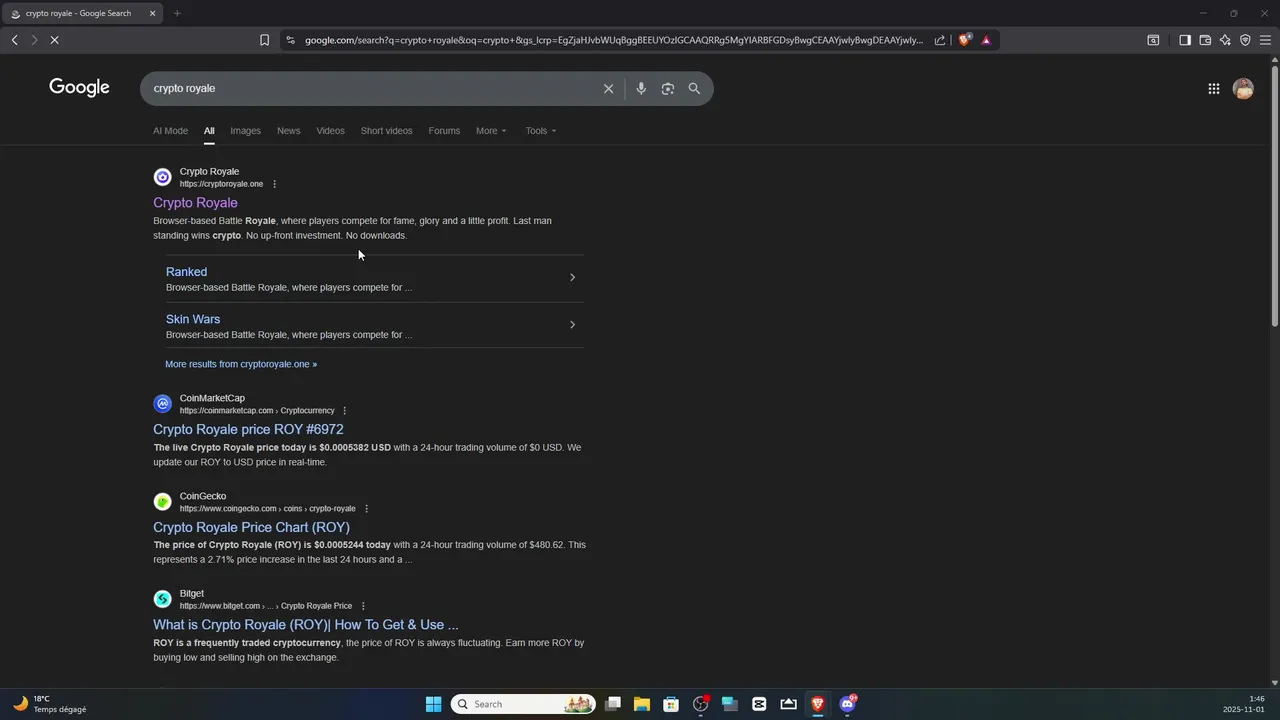Go to the Google homepage logo
Image resolution: width=1280 pixels, height=720 pixels.
[79, 88]
